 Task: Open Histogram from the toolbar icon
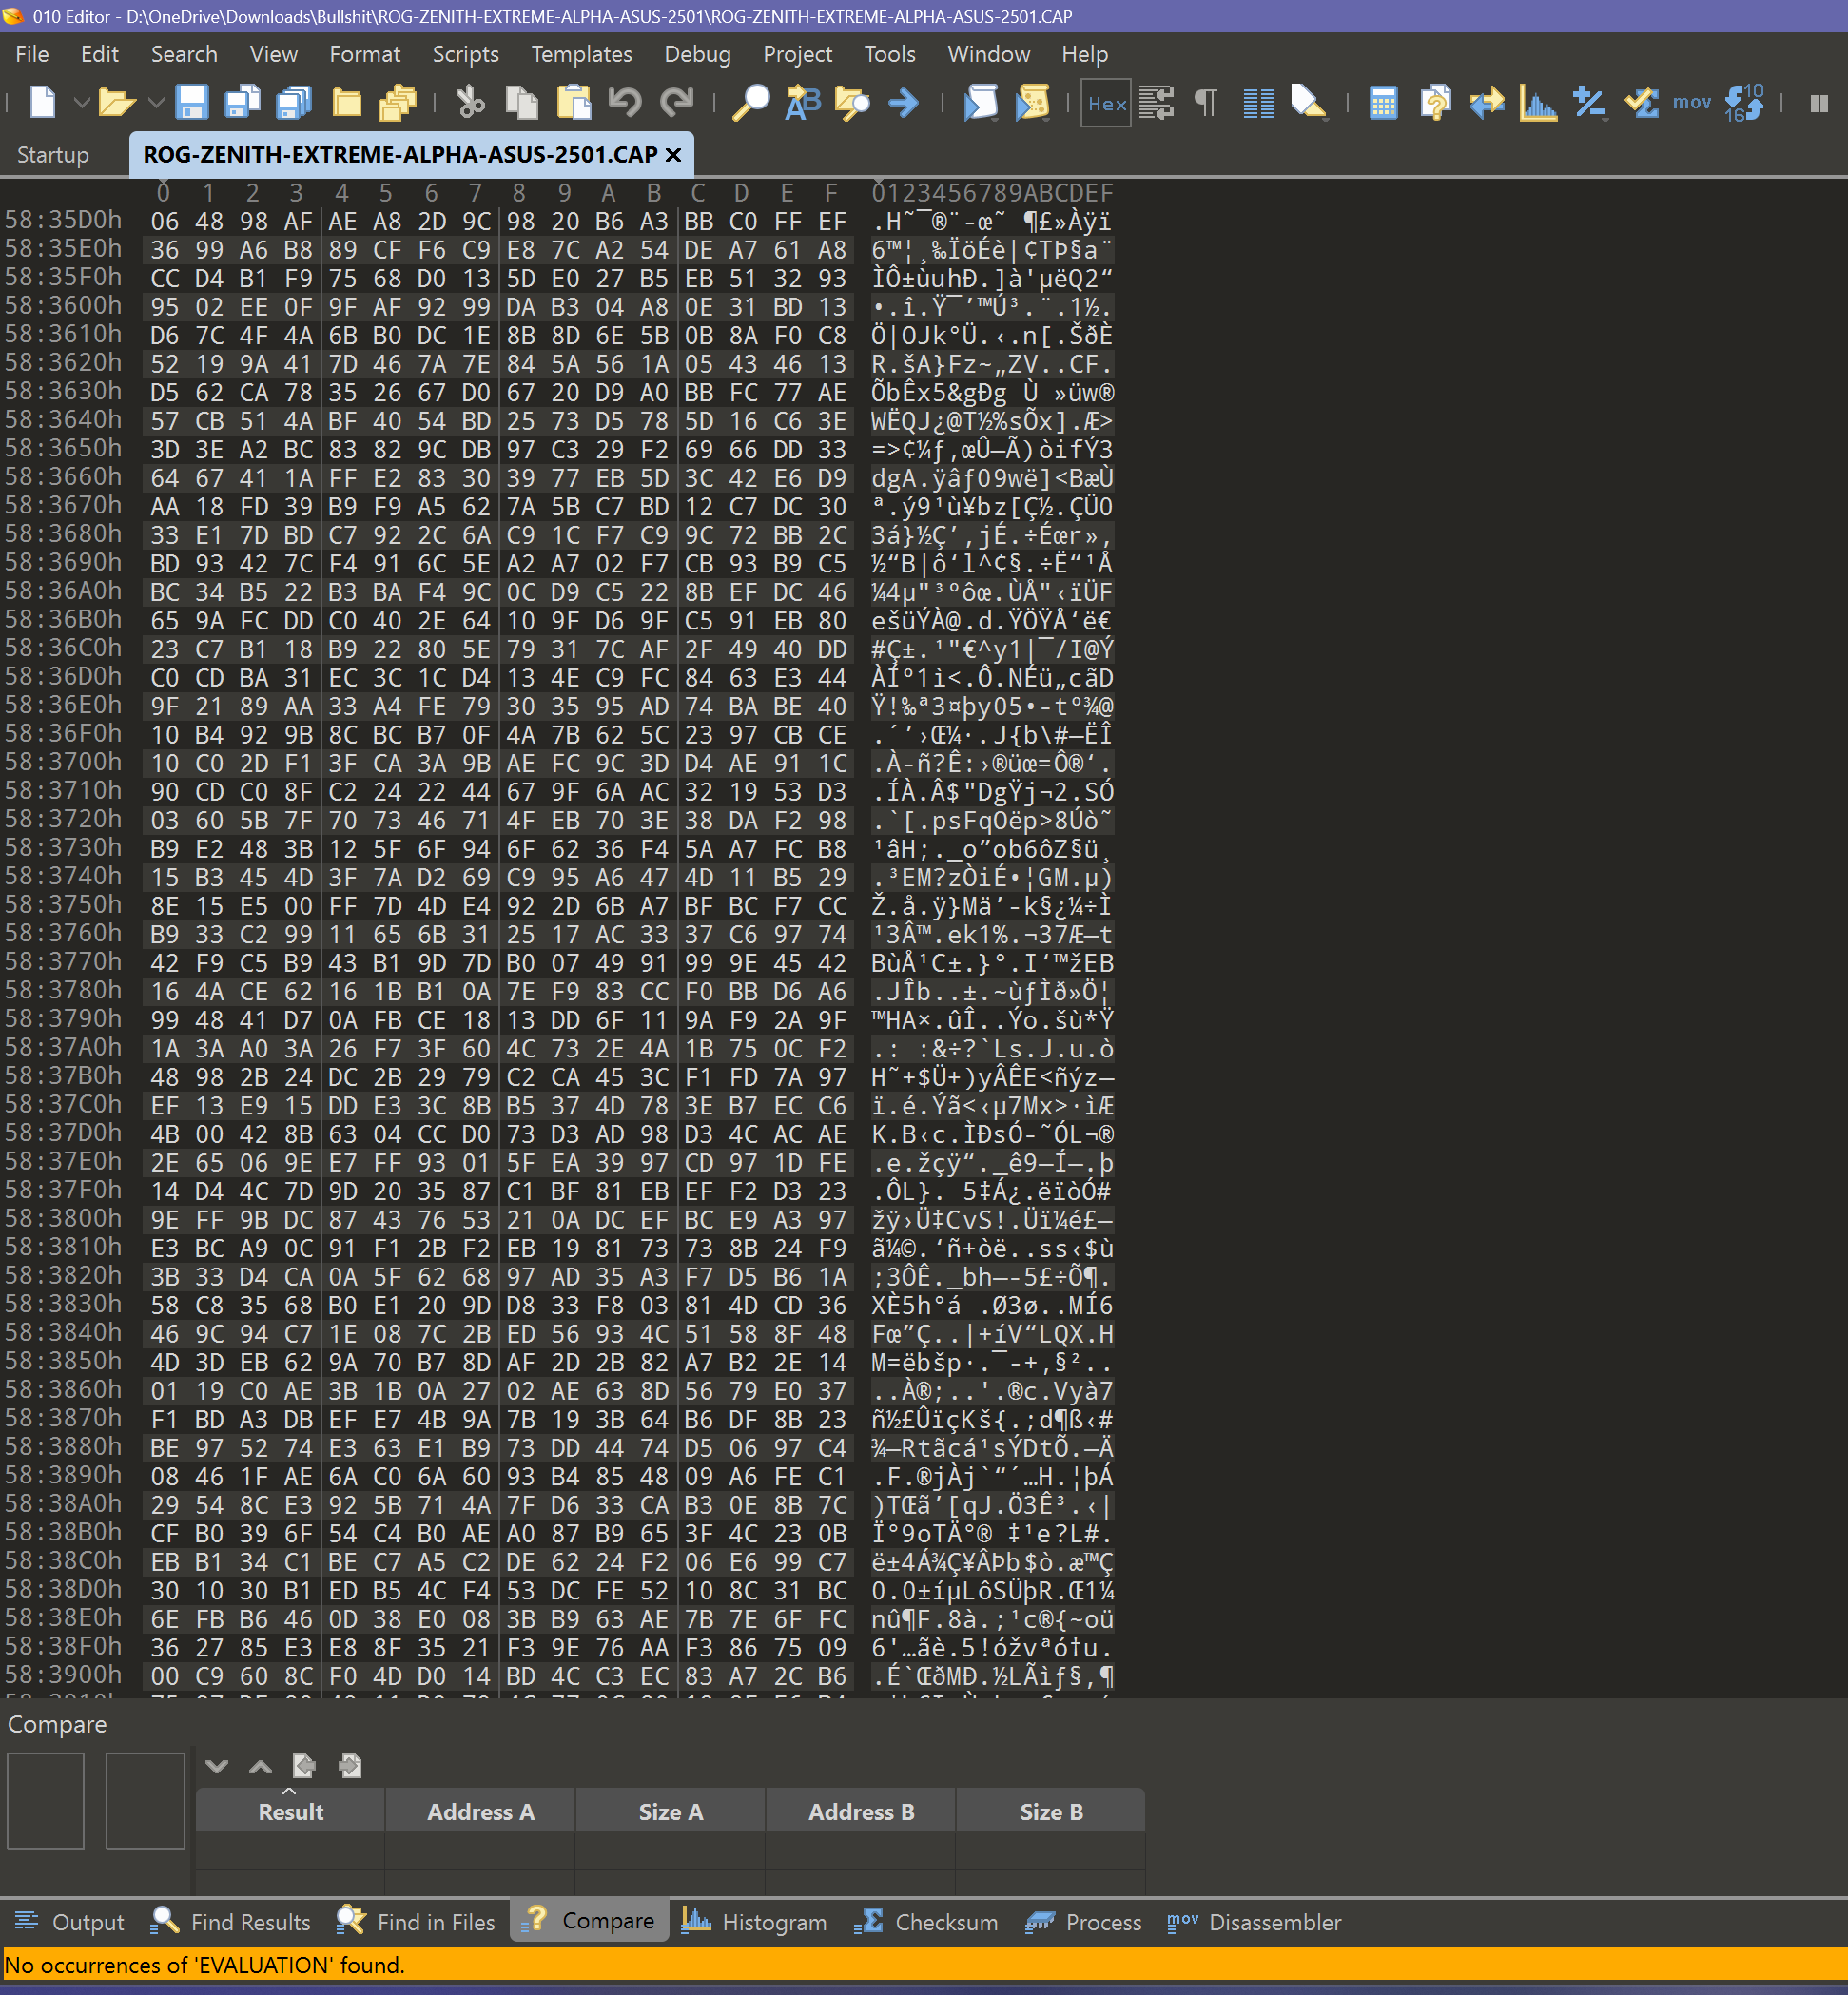(x=1538, y=102)
